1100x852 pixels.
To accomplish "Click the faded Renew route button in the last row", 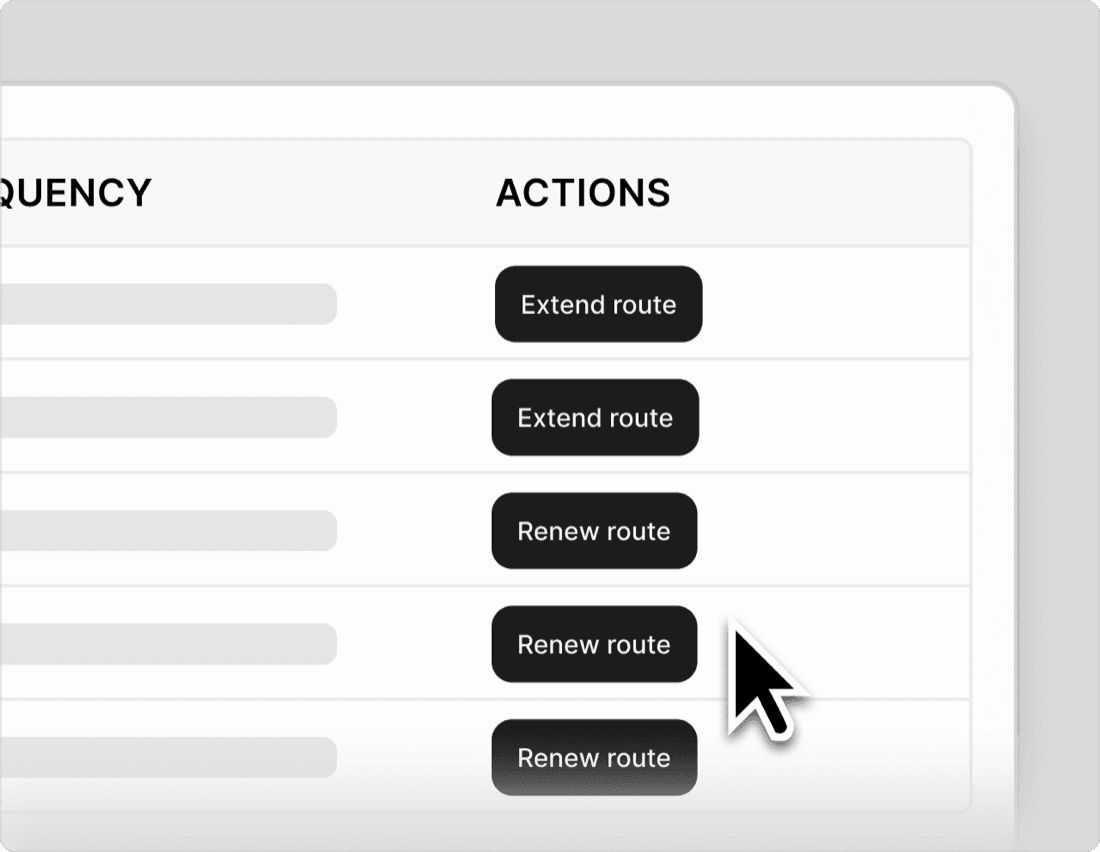I will pos(594,758).
